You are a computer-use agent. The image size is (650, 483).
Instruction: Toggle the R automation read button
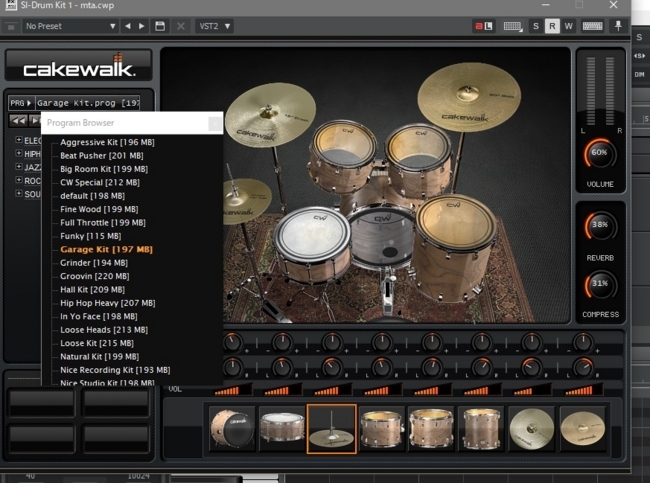click(x=552, y=26)
